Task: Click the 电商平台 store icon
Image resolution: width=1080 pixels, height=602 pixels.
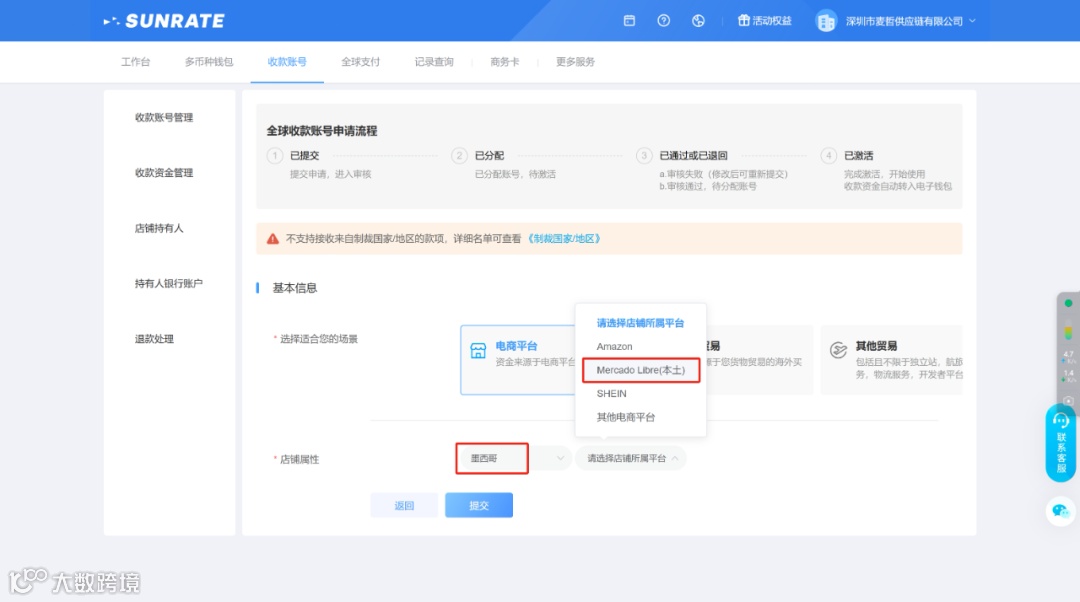Action: pos(478,351)
